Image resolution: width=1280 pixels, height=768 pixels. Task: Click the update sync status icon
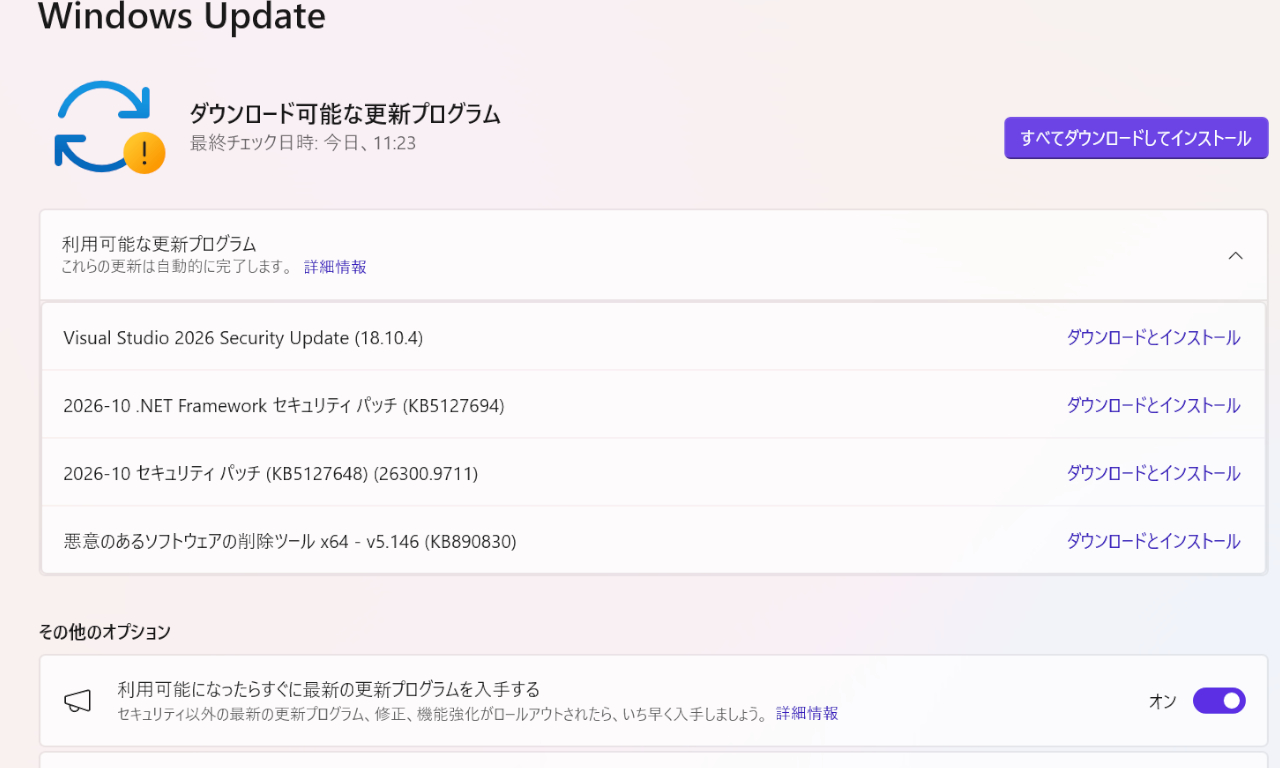(x=108, y=127)
